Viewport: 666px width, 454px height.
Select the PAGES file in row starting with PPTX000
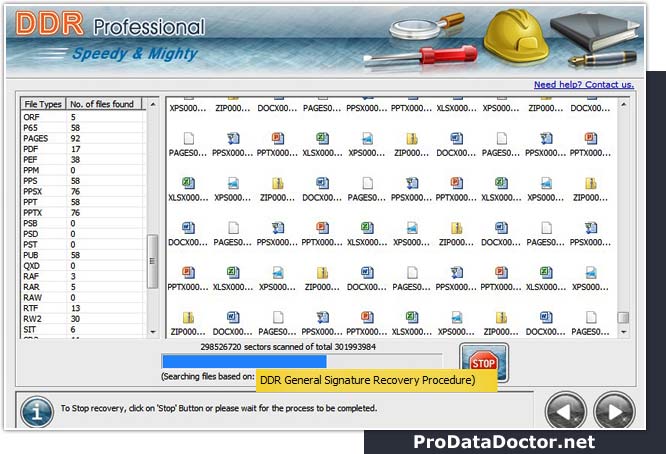click(411, 279)
